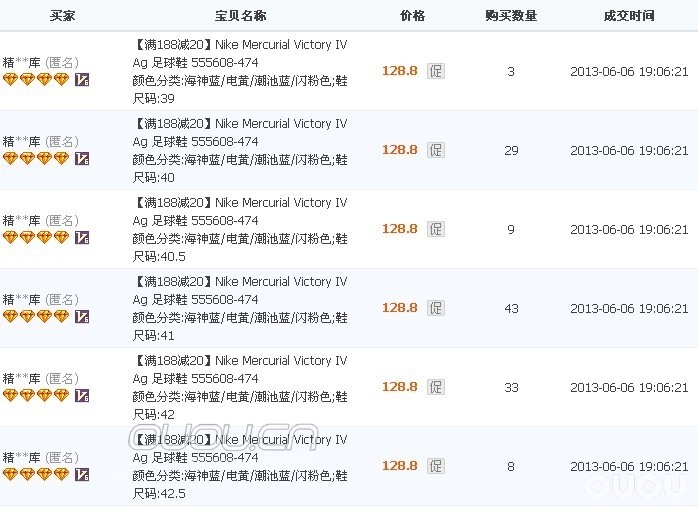Click the promo 促 icon in size 42 row

435,387
